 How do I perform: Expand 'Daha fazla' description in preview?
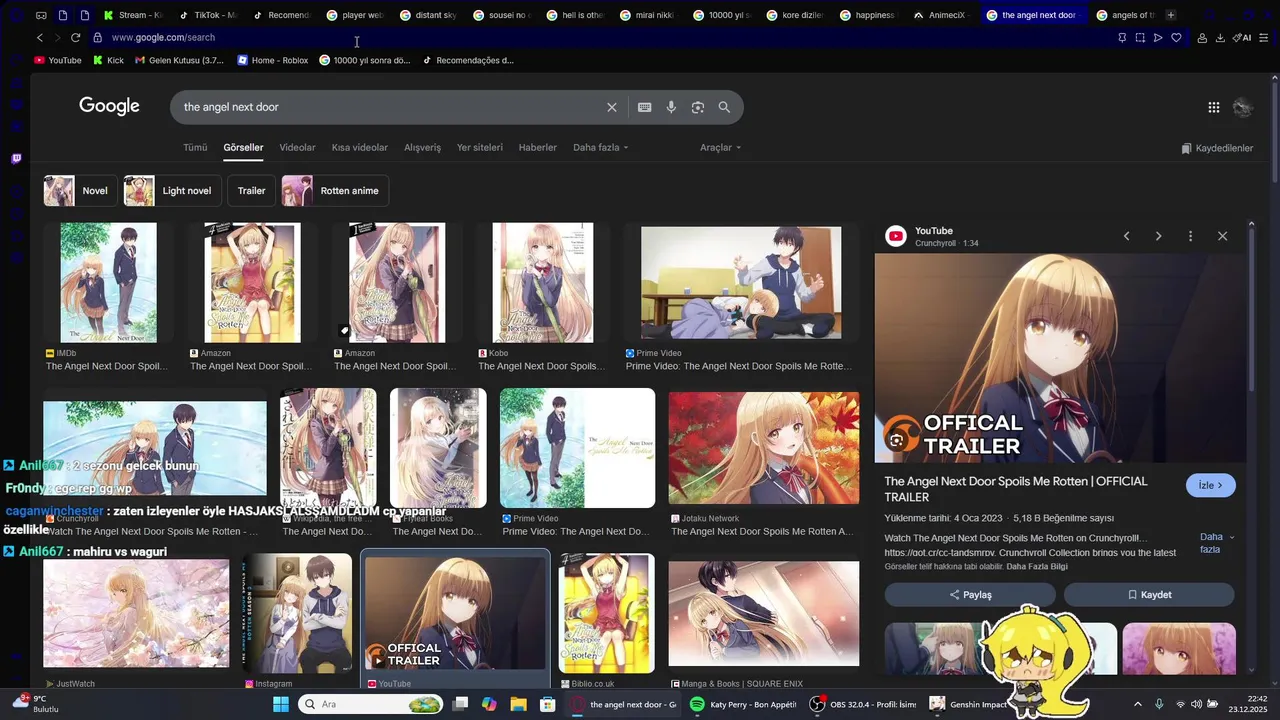click(x=1216, y=543)
